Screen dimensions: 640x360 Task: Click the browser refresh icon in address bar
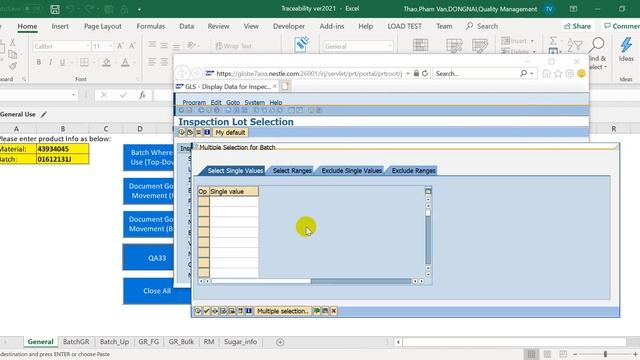(425, 73)
